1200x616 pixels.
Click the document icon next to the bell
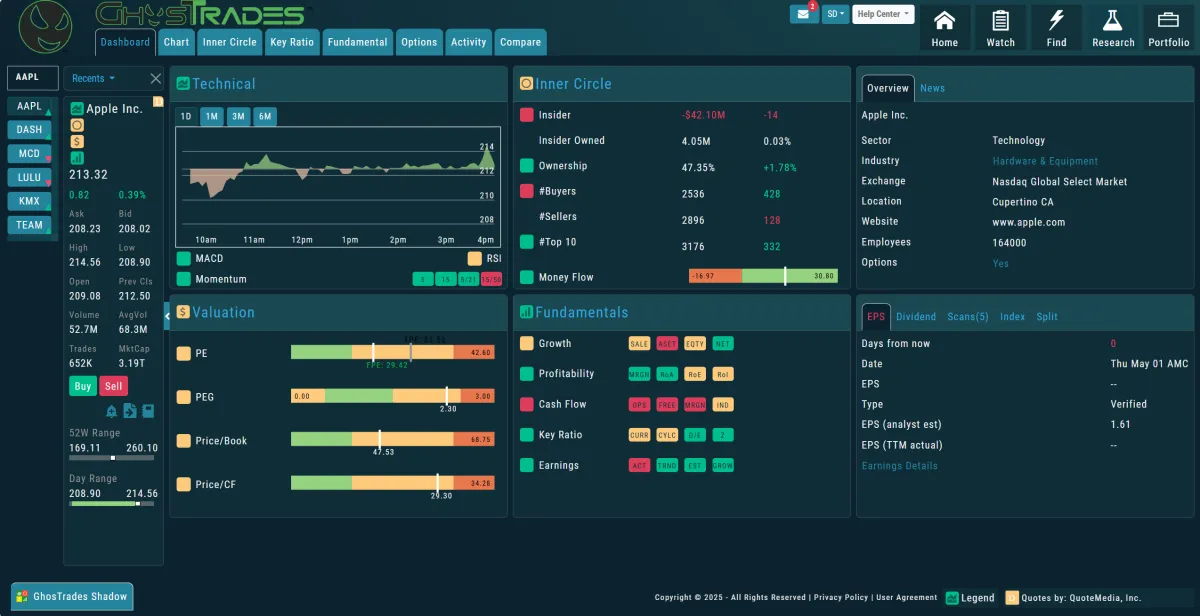click(x=130, y=411)
